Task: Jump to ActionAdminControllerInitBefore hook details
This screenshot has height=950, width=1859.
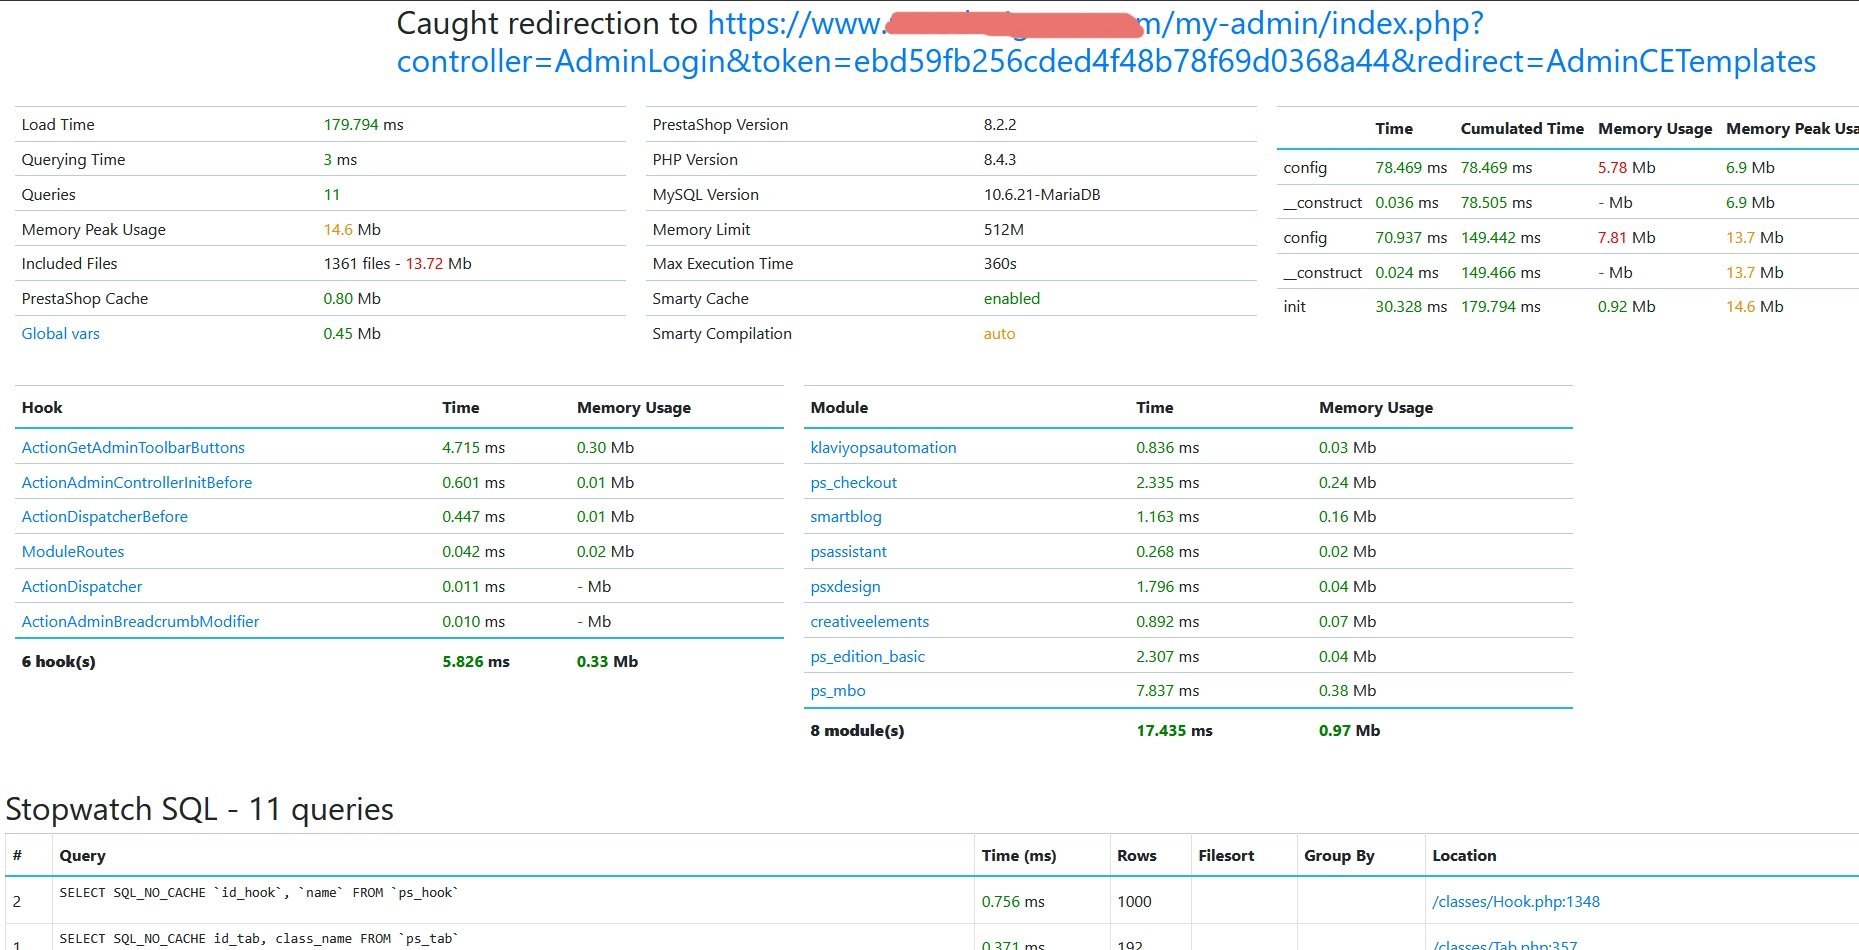Action: click(x=137, y=483)
